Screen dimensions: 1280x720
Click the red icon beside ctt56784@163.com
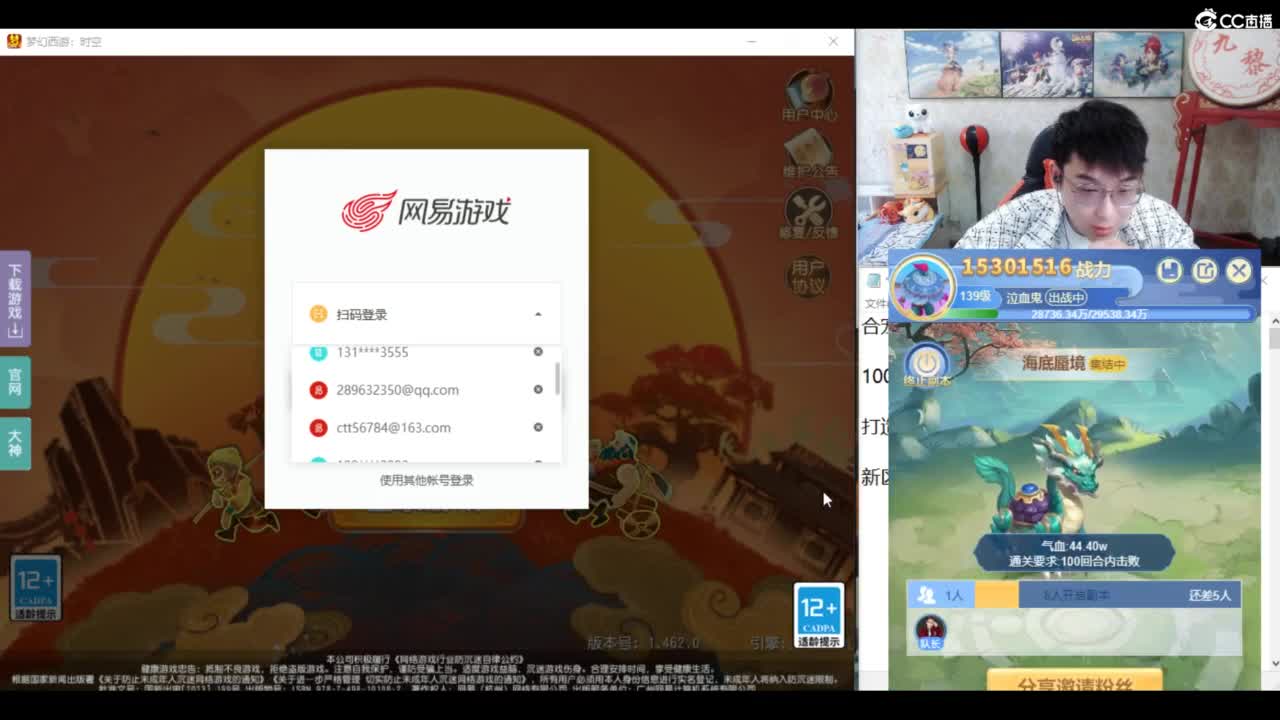click(x=318, y=428)
